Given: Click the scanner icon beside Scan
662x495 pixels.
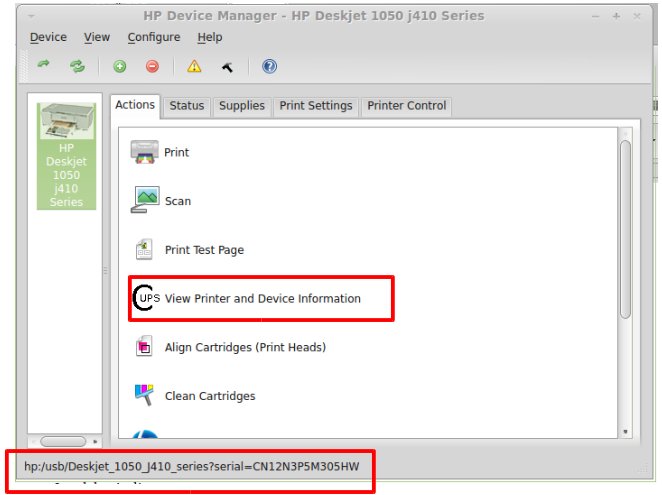Looking at the screenshot, I should coord(145,200).
